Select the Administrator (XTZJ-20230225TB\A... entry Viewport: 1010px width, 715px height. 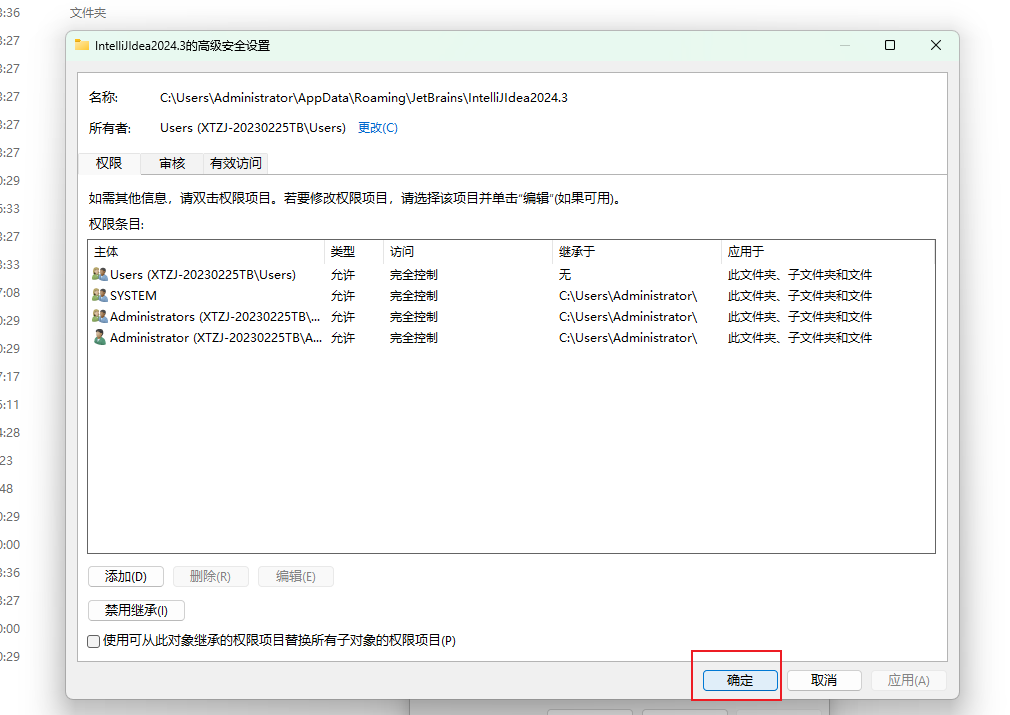tap(511, 338)
